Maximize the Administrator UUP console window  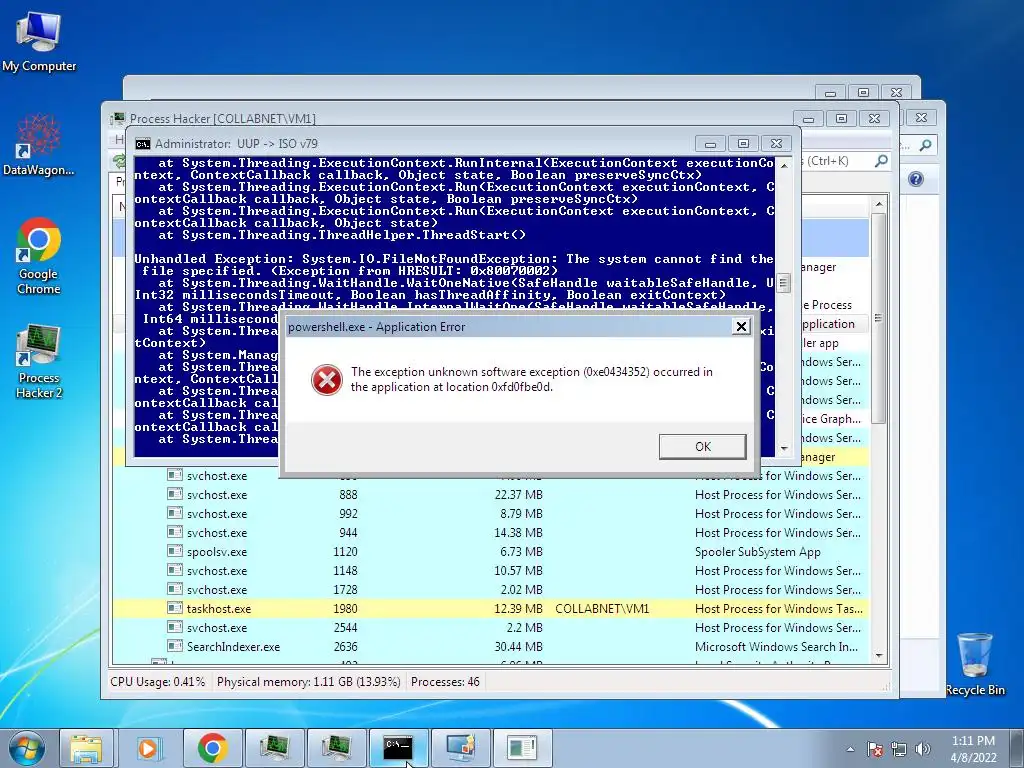pyautogui.click(x=743, y=144)
